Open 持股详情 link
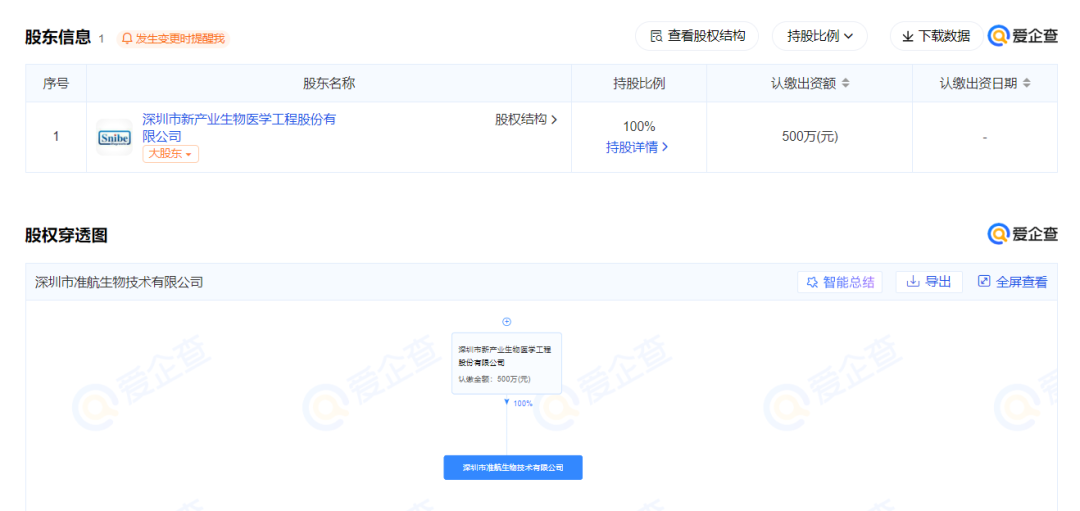 pos(637,147)
